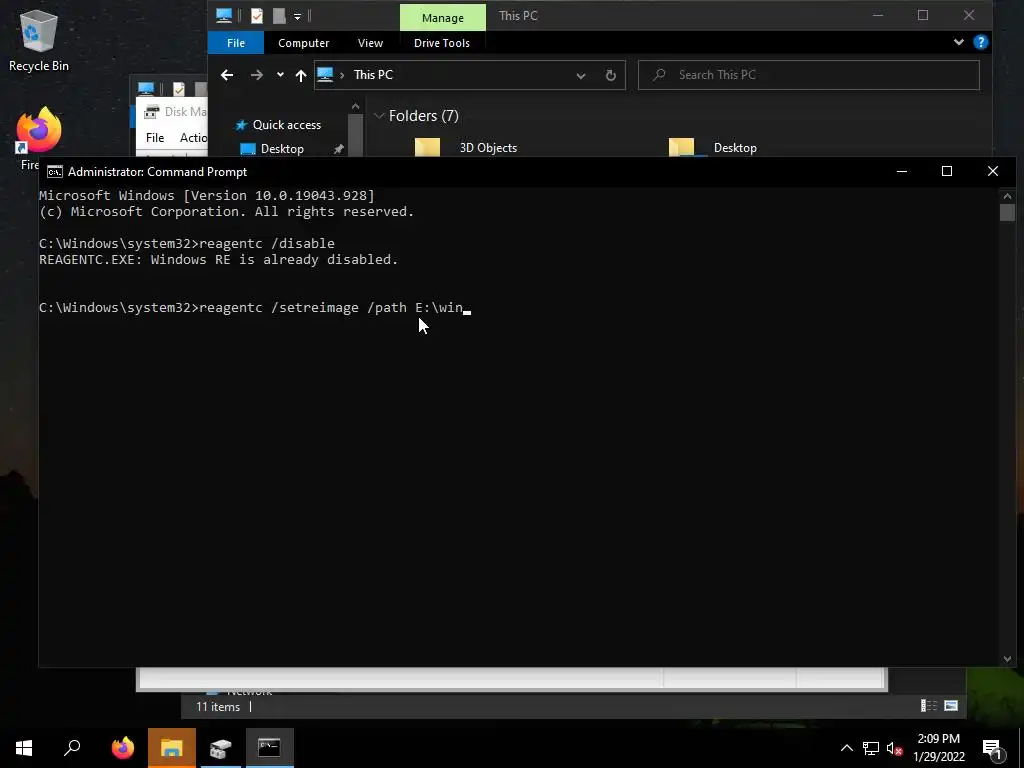The image size is (1024, 768).
Task: Switch Explorer to large icons view
Action: pos(951,705)
